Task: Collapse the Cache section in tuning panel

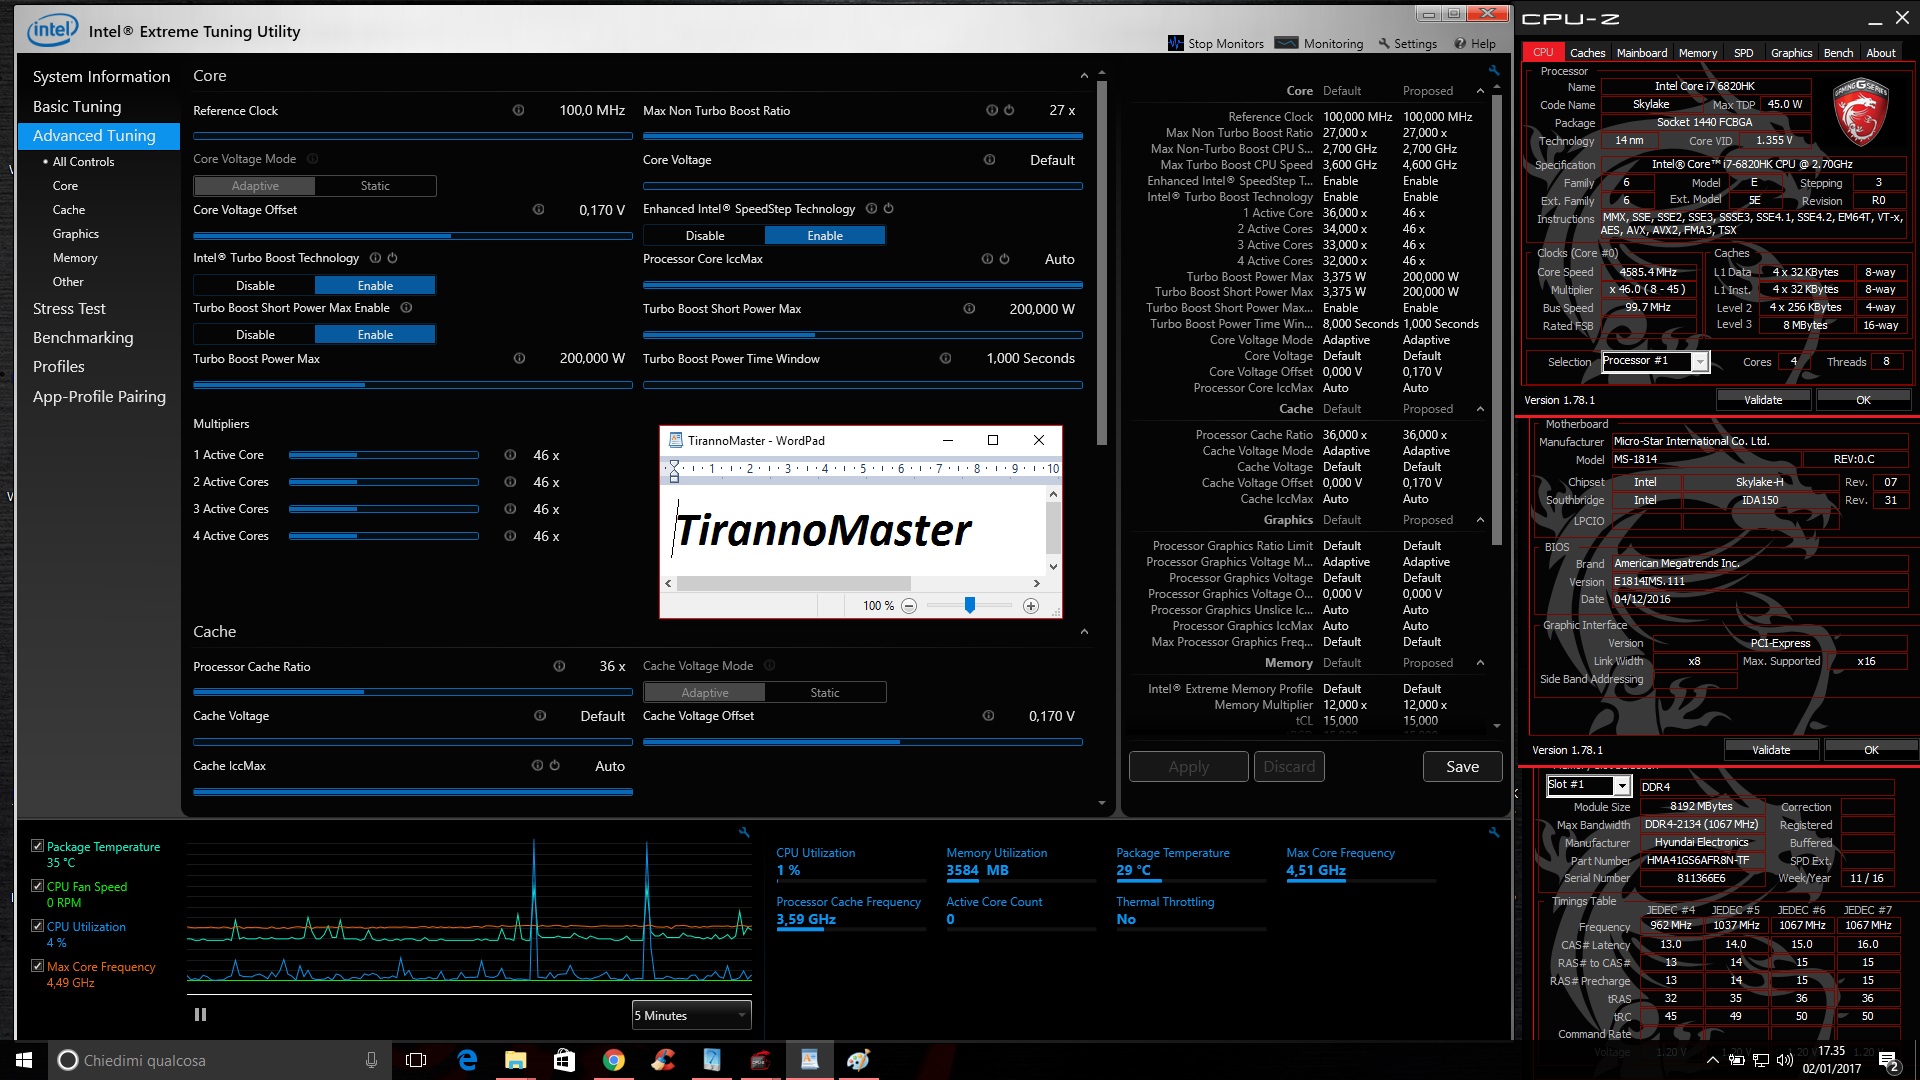Action: pos(1084,632)
